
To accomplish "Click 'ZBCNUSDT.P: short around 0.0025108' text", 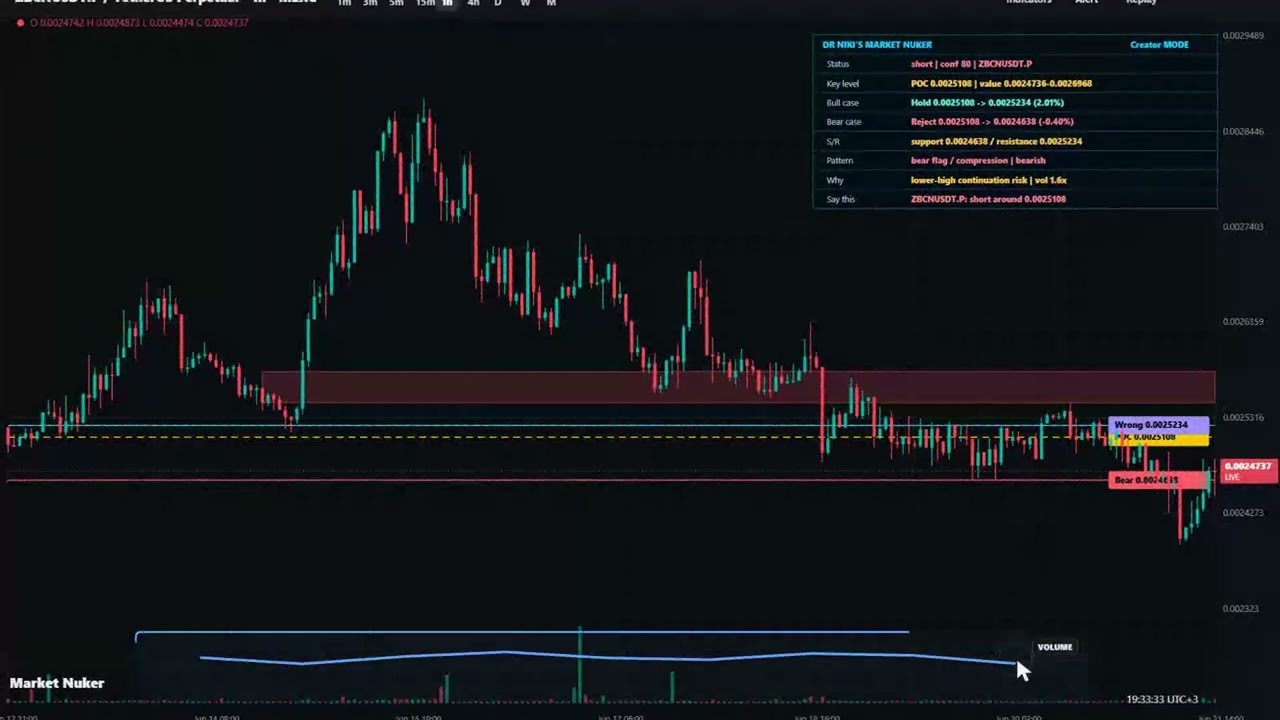I will (x=988, y=199).
